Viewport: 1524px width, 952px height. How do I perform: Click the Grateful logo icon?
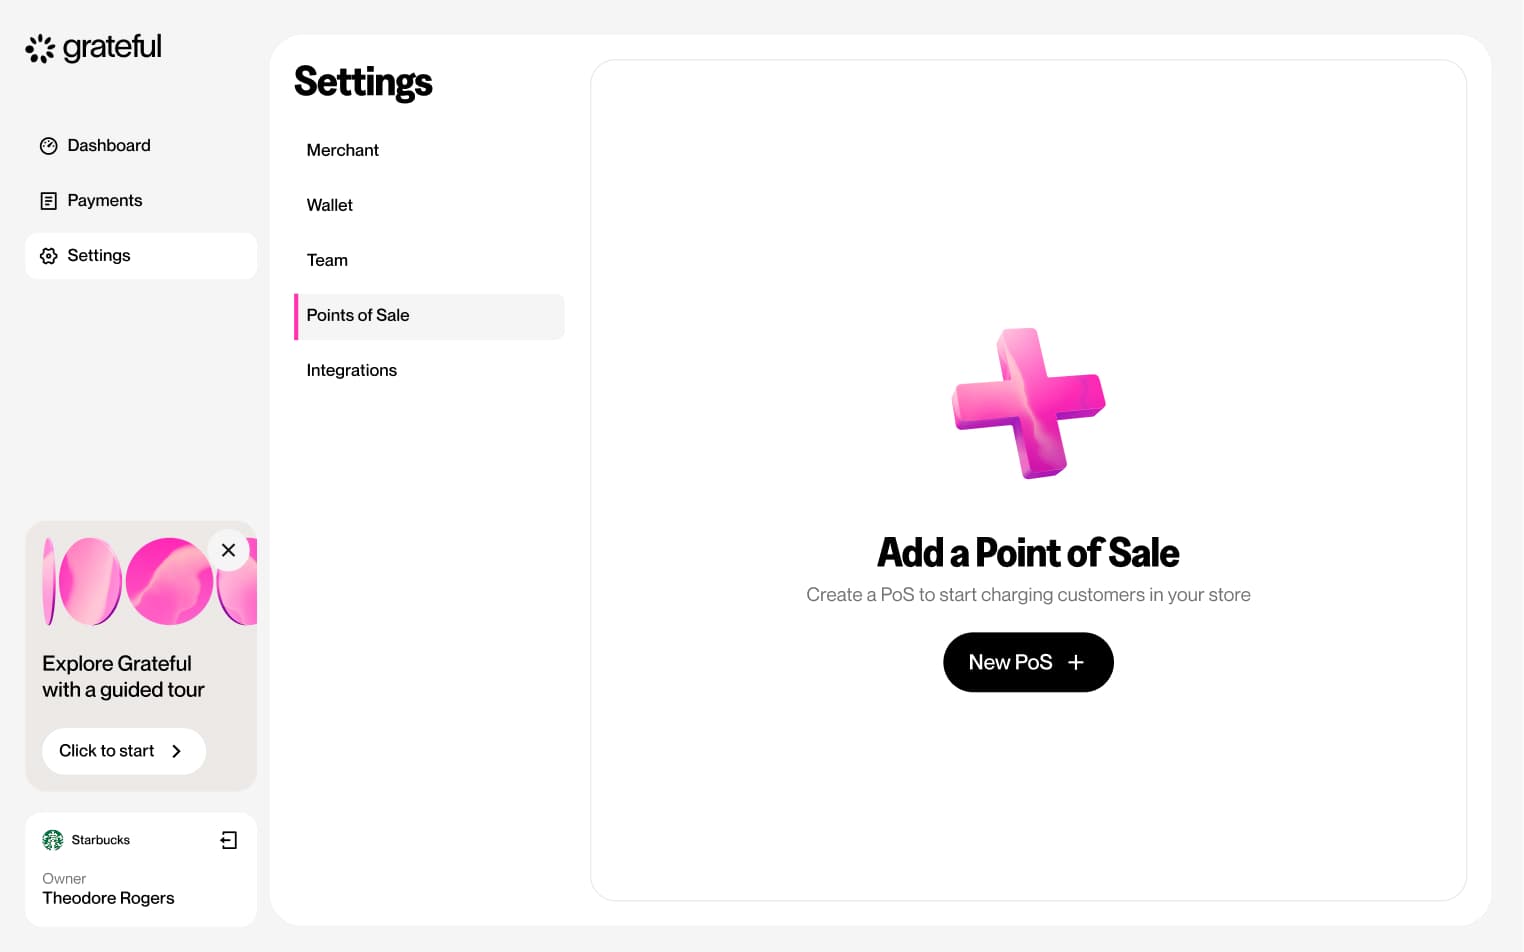[40, 48]
